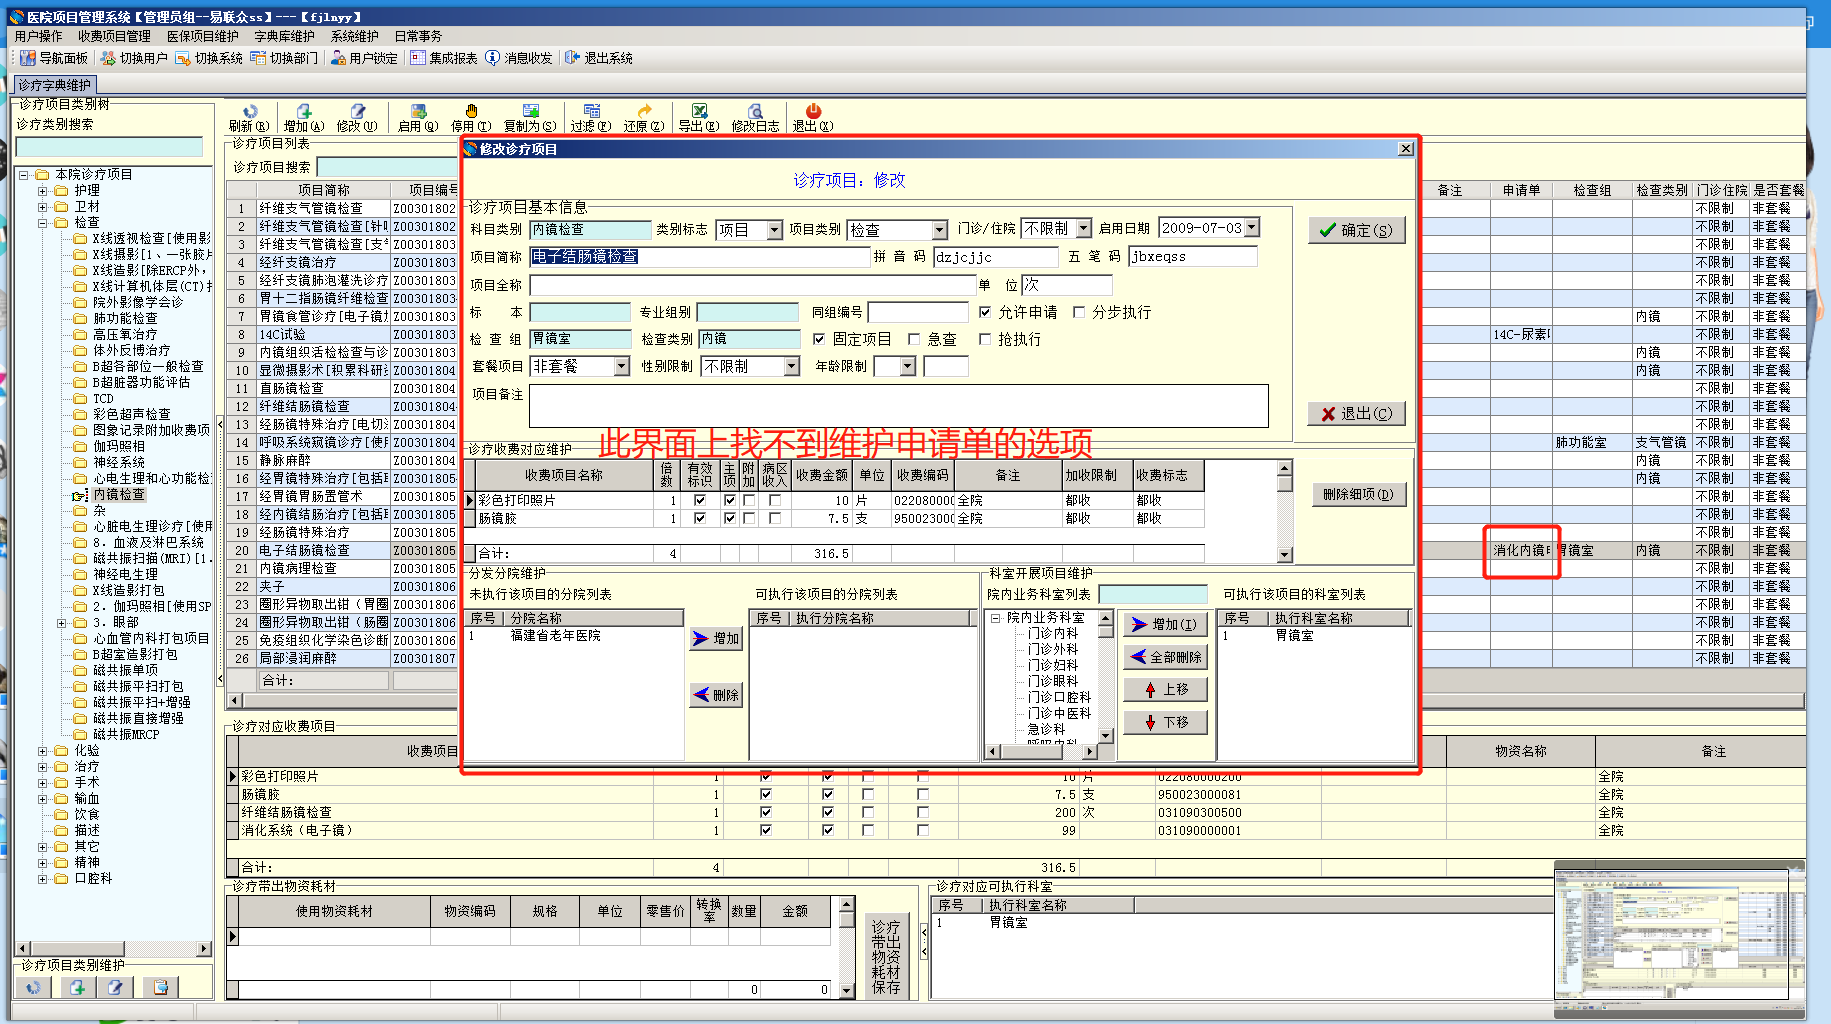Click the 导出(E) Excel export icon
This screenshot has width=1831, height=1024.
(x=699, y=111)
